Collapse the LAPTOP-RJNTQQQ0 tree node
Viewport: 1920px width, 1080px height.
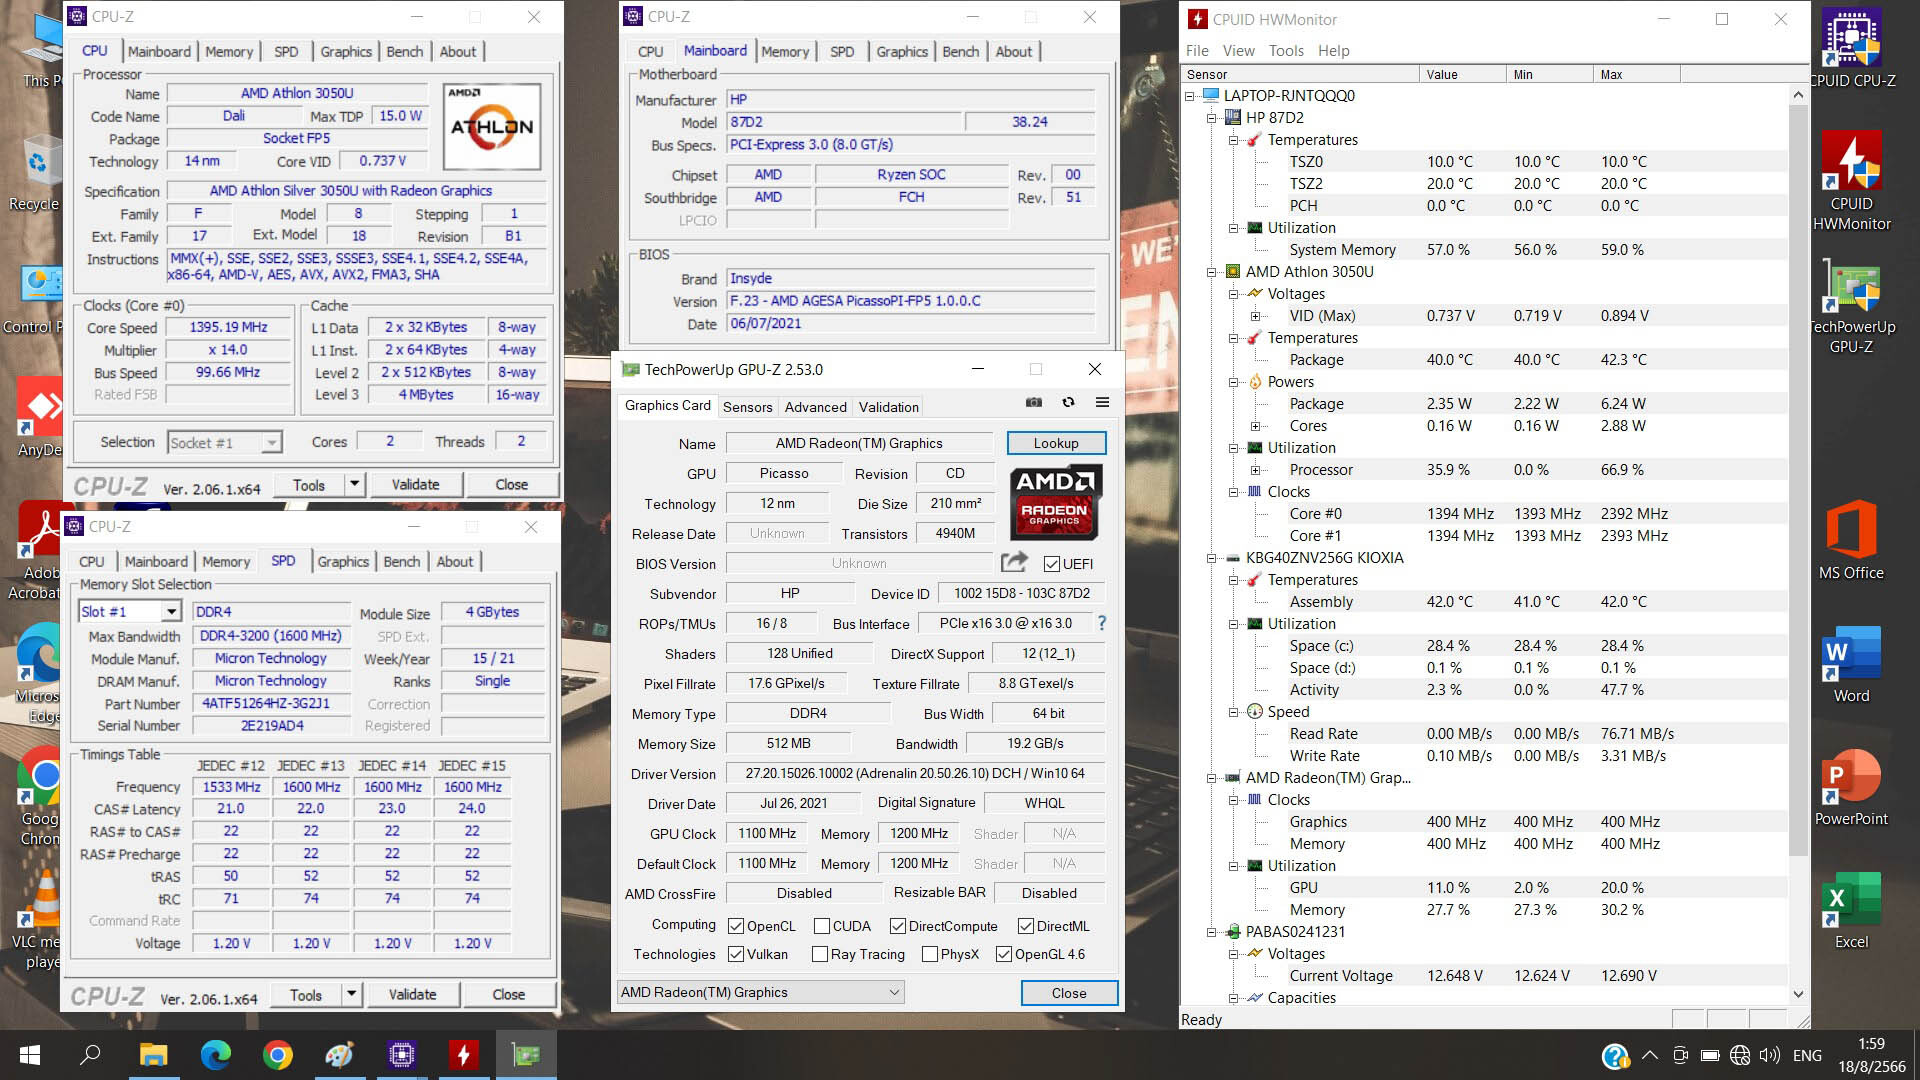tap(1190, 96)
